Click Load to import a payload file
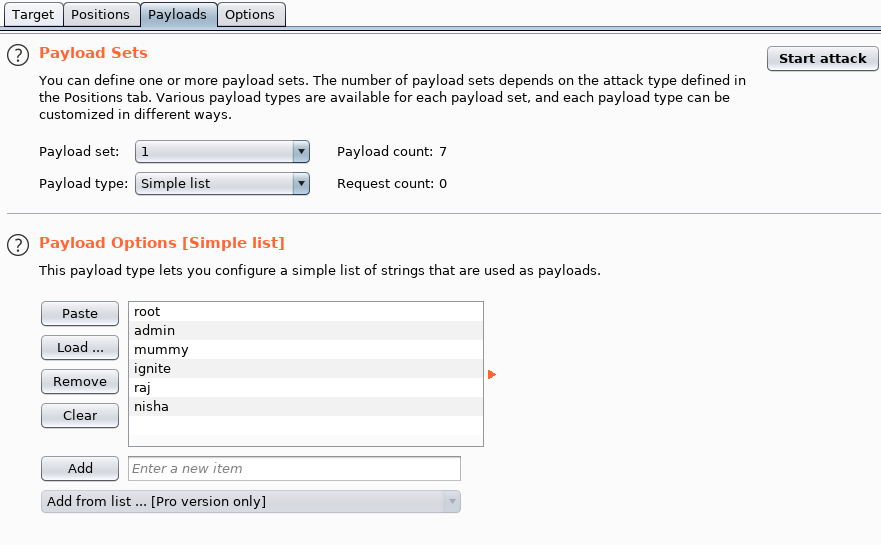881x545 pixels. 80,348
